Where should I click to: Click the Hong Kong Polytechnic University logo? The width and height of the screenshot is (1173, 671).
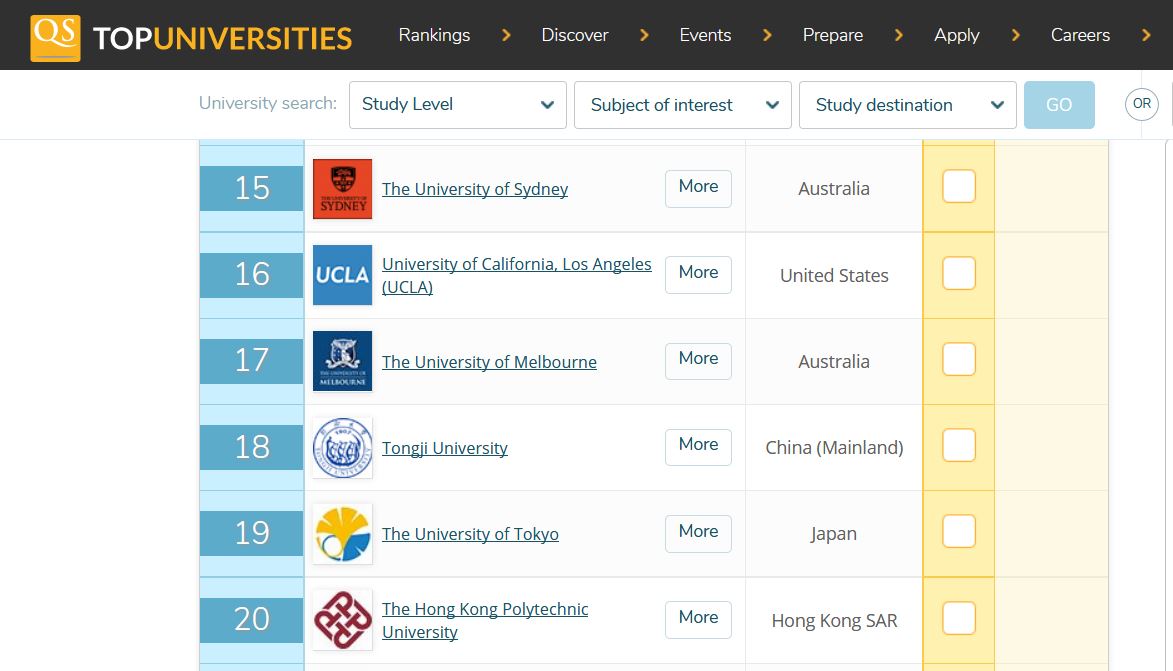342,619
